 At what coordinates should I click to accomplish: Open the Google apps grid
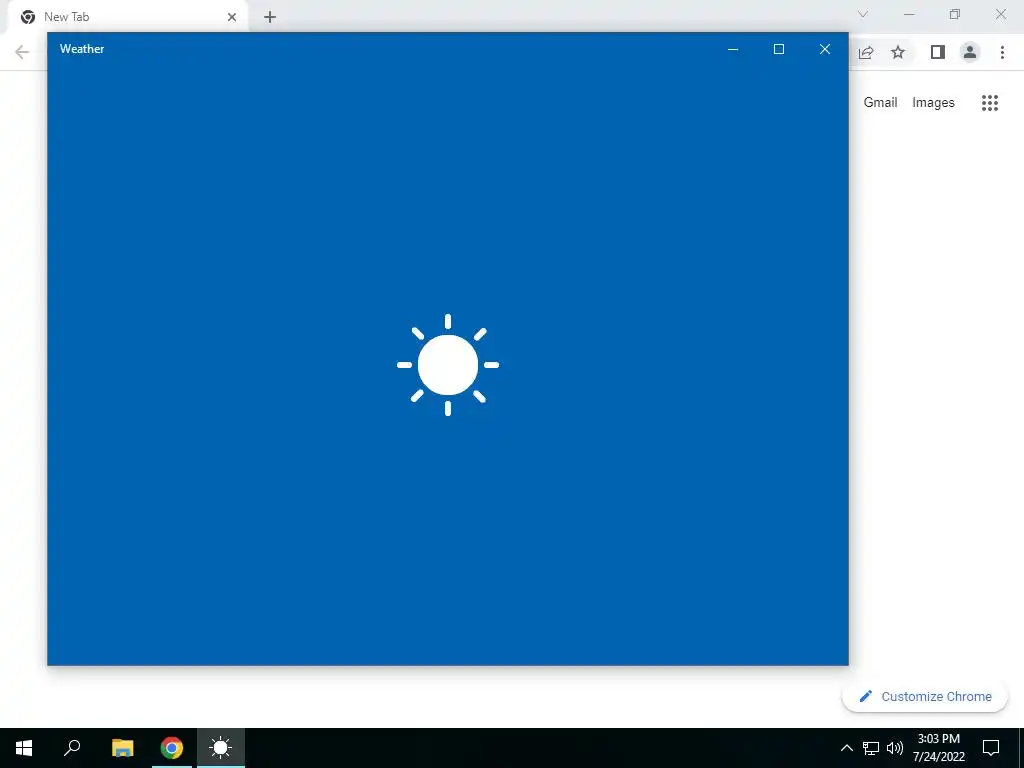[990, 103]
